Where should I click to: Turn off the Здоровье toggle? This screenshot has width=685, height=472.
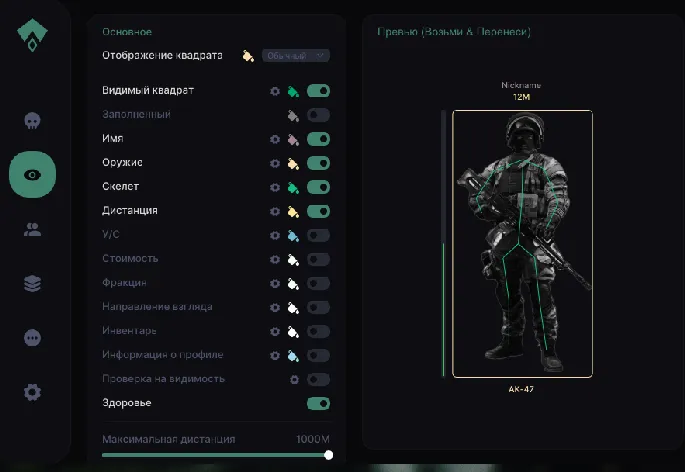click(318, 404)
